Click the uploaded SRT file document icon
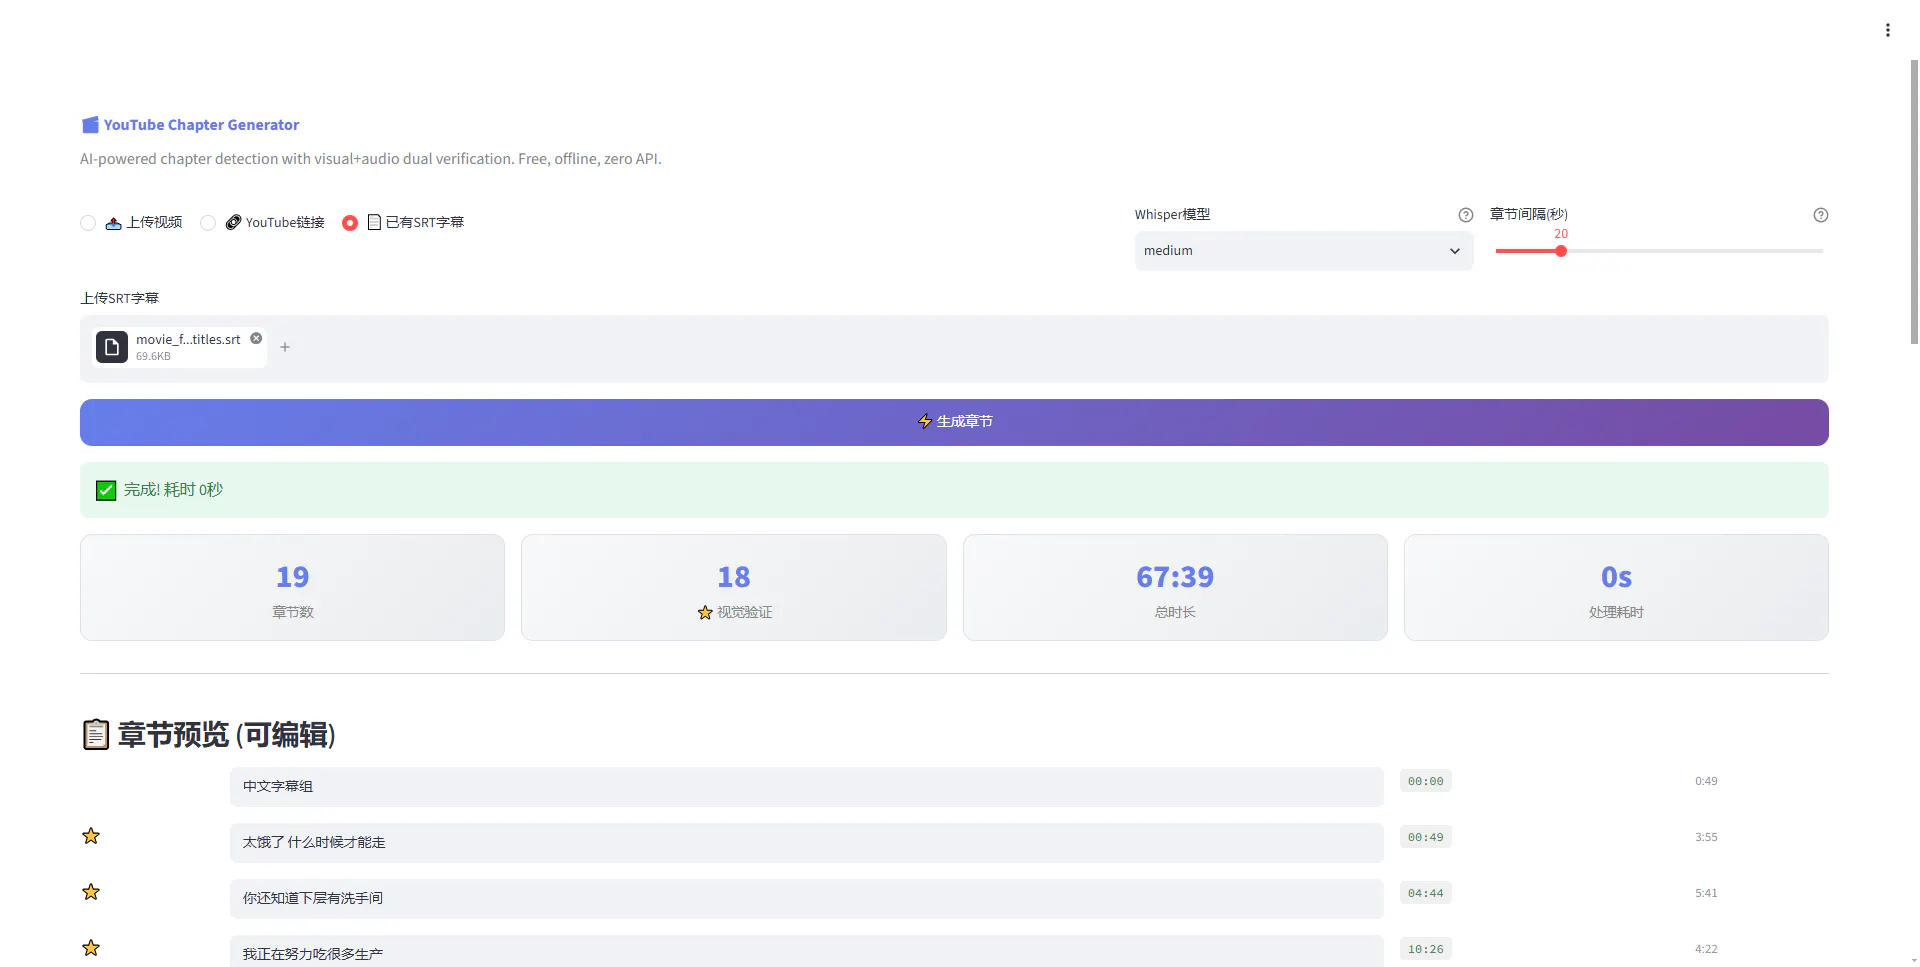This screenshot has height=967, width=1920. click(112, 347)
